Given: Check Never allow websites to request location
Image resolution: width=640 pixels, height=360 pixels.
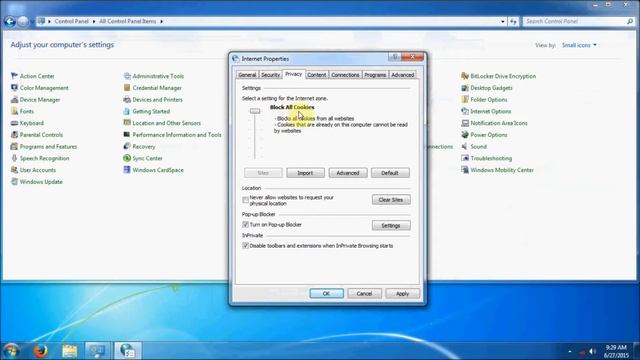Looking at the screenshot, I should (245, 200).
